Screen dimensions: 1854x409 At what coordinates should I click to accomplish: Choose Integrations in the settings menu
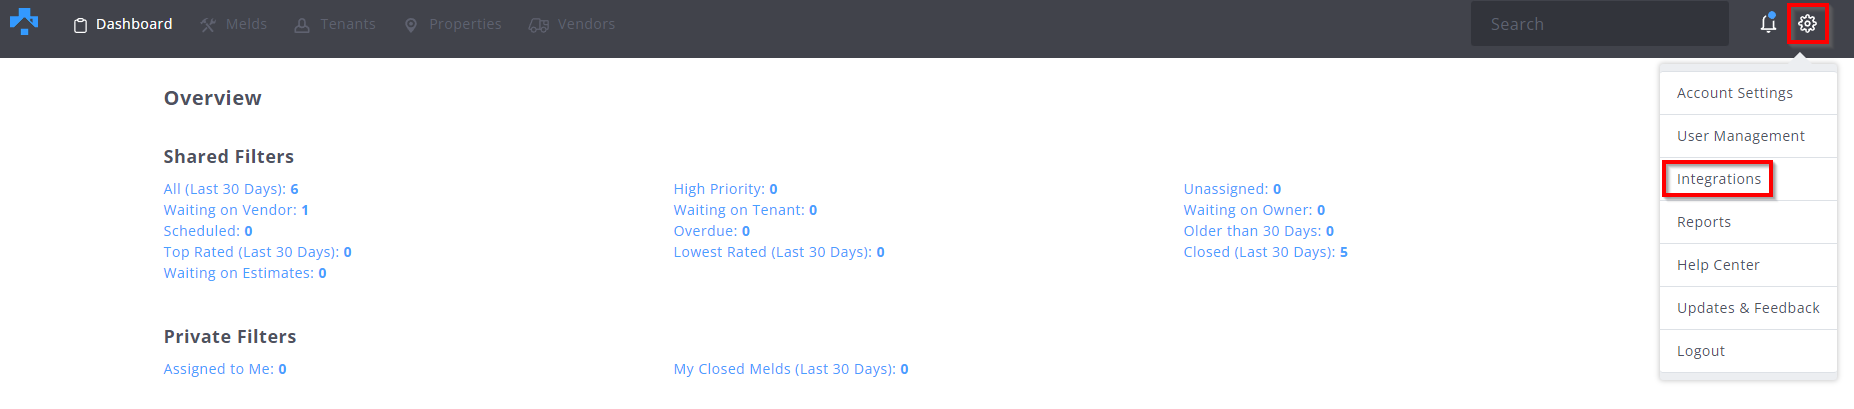point(1718,179)
